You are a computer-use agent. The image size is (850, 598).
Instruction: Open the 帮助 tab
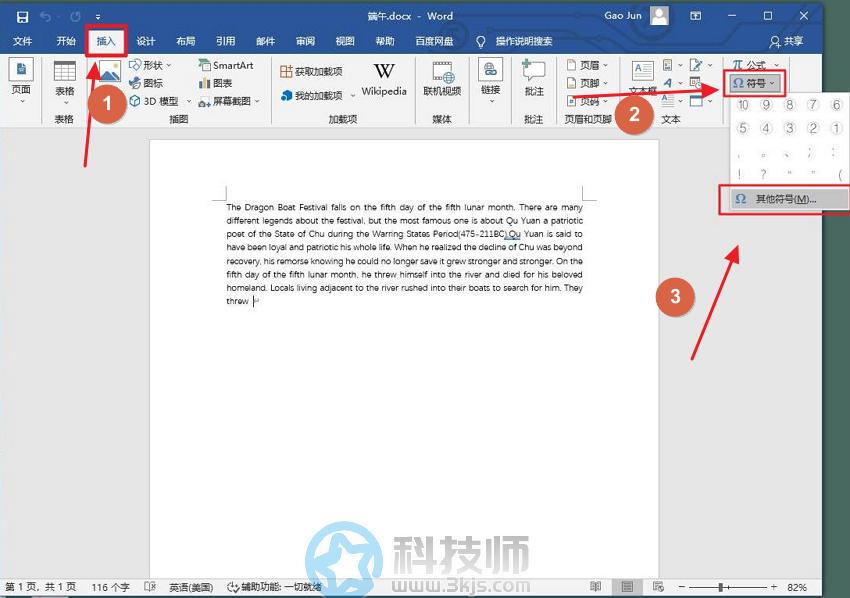click(385, 41)
